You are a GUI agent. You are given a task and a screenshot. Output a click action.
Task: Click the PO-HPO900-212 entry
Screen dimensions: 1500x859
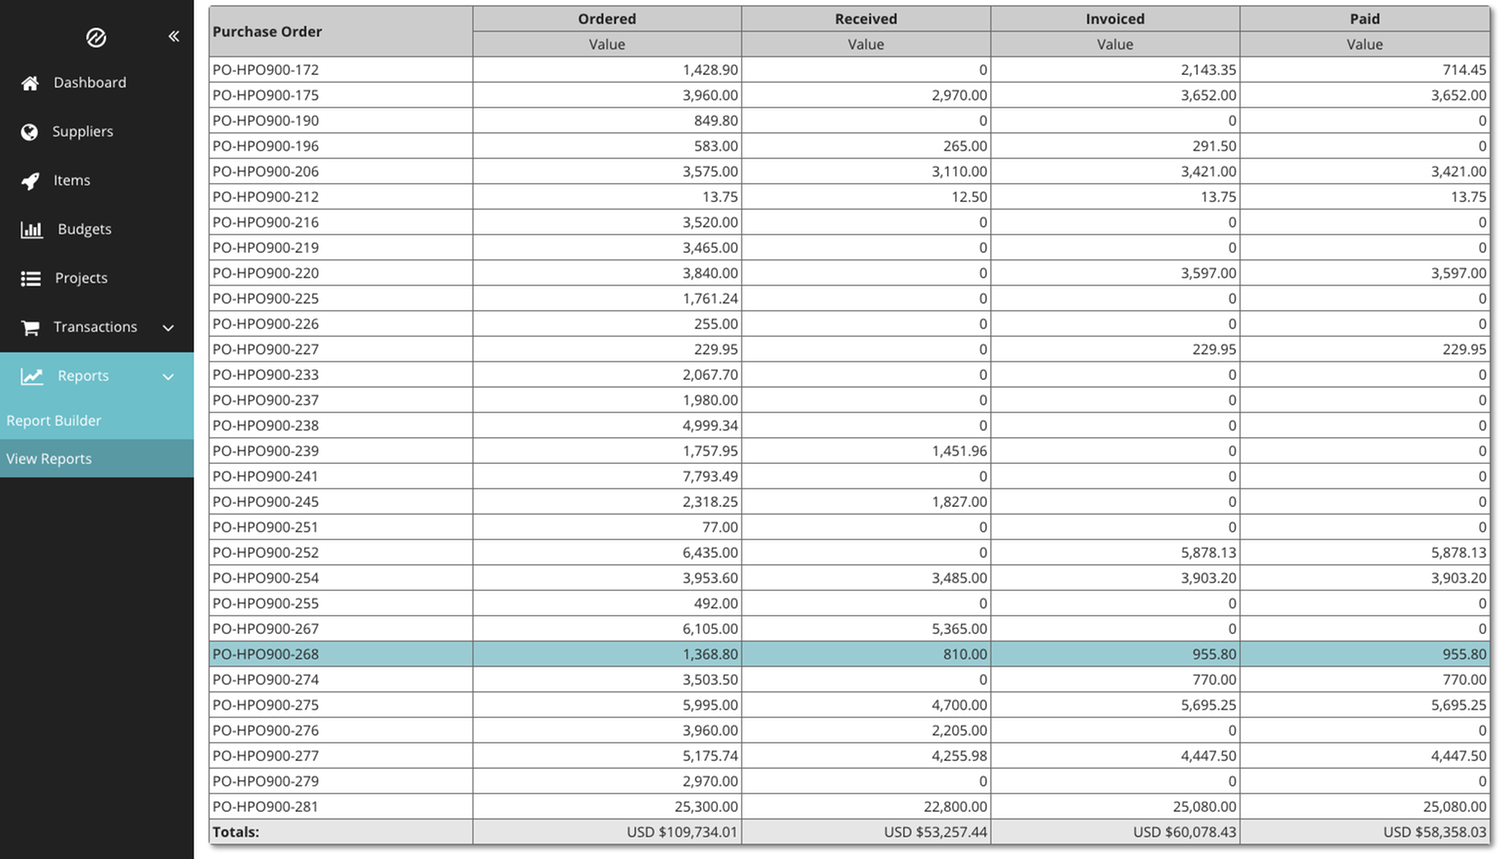[x=266, y=197]
